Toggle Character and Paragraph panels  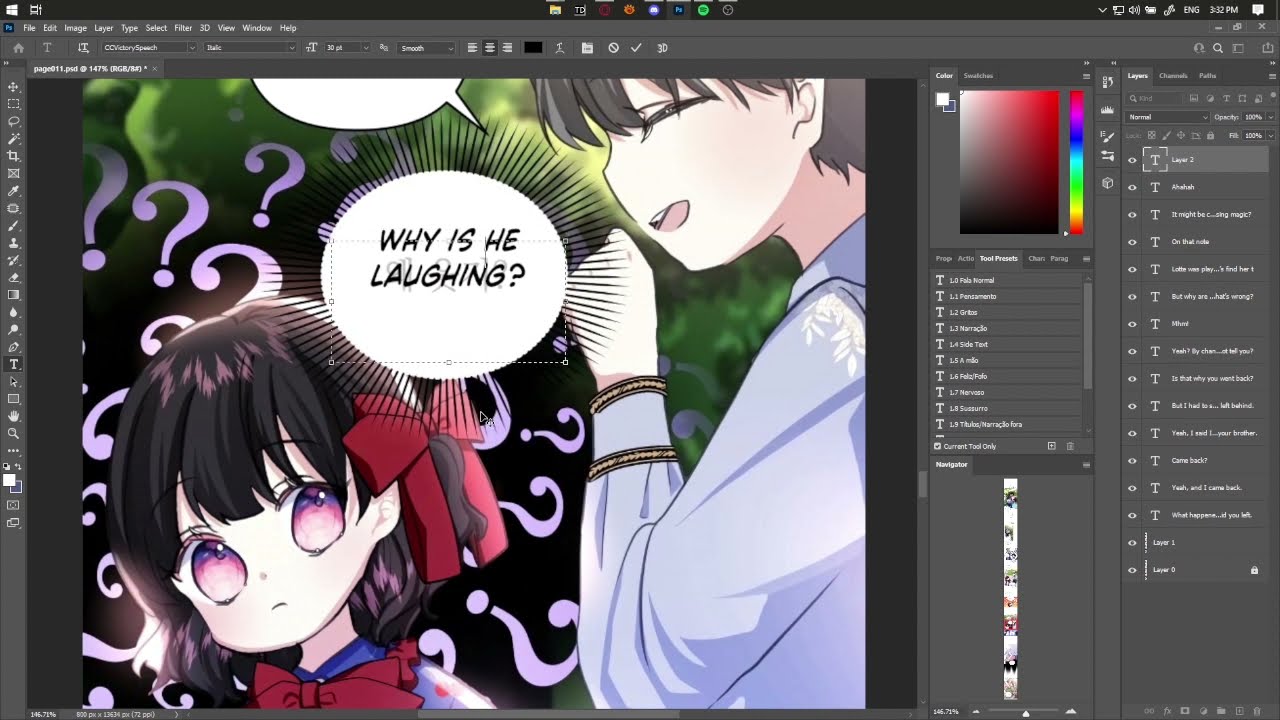click(x=587, y=48)
